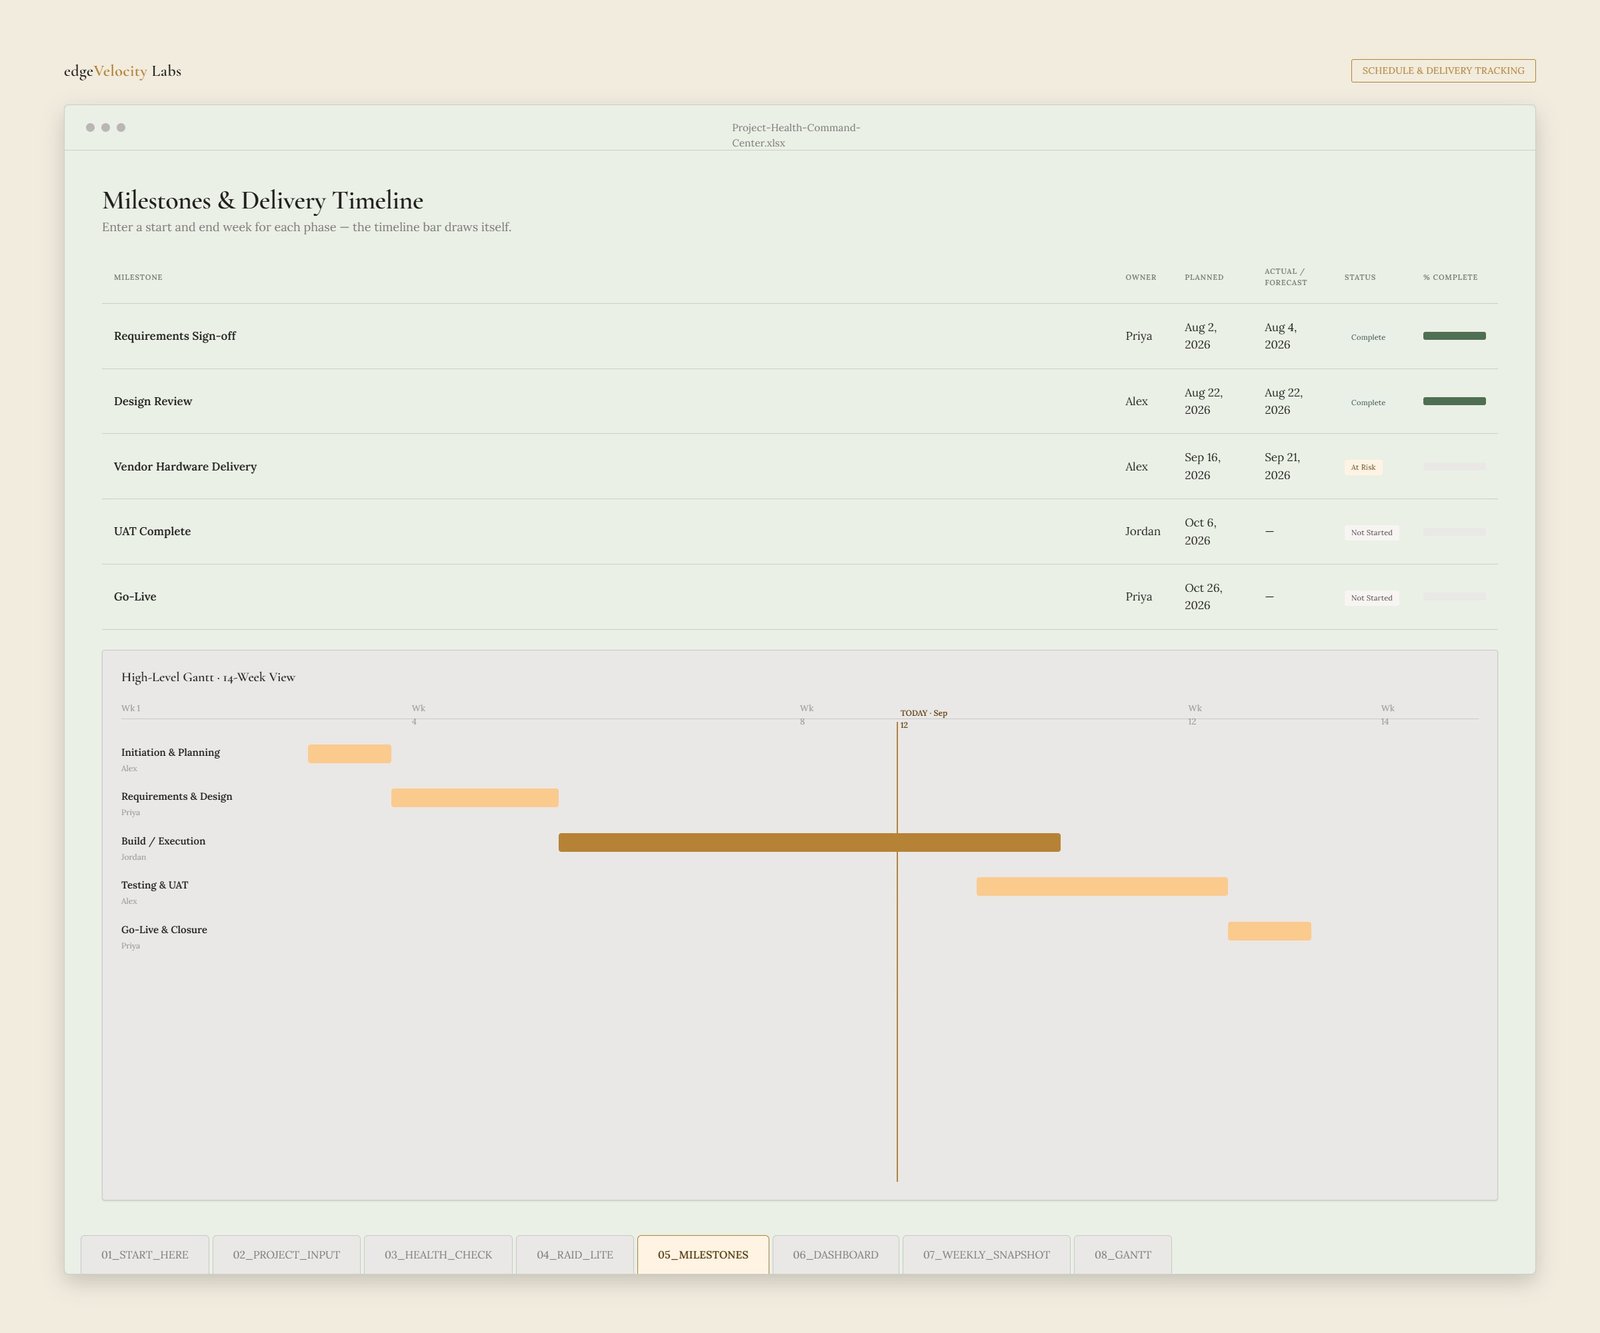
Task: Click the Schedule & Delivery Tracking badge
Action: [1443, 71]
